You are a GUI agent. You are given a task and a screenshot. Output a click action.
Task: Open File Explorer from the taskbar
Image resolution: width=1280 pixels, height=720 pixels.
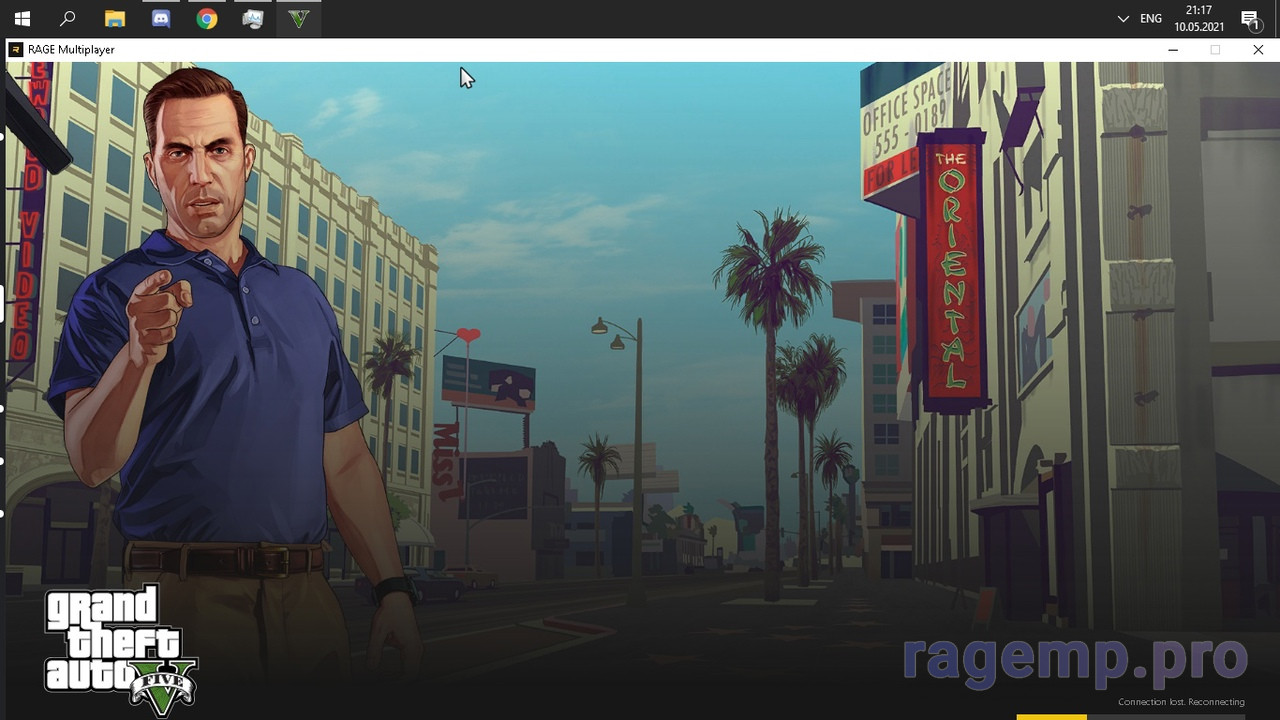tap(115, 18)
